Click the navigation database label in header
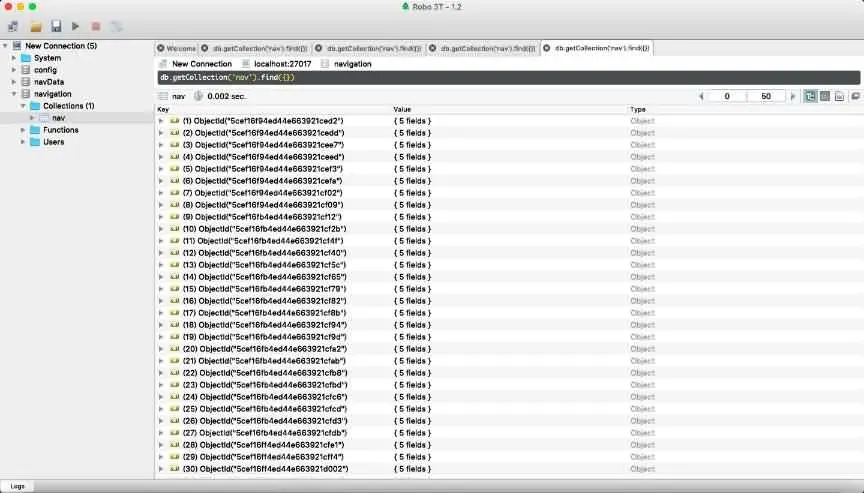The width and height of the screenshot is (864, 493). click(x=353, y=64)
